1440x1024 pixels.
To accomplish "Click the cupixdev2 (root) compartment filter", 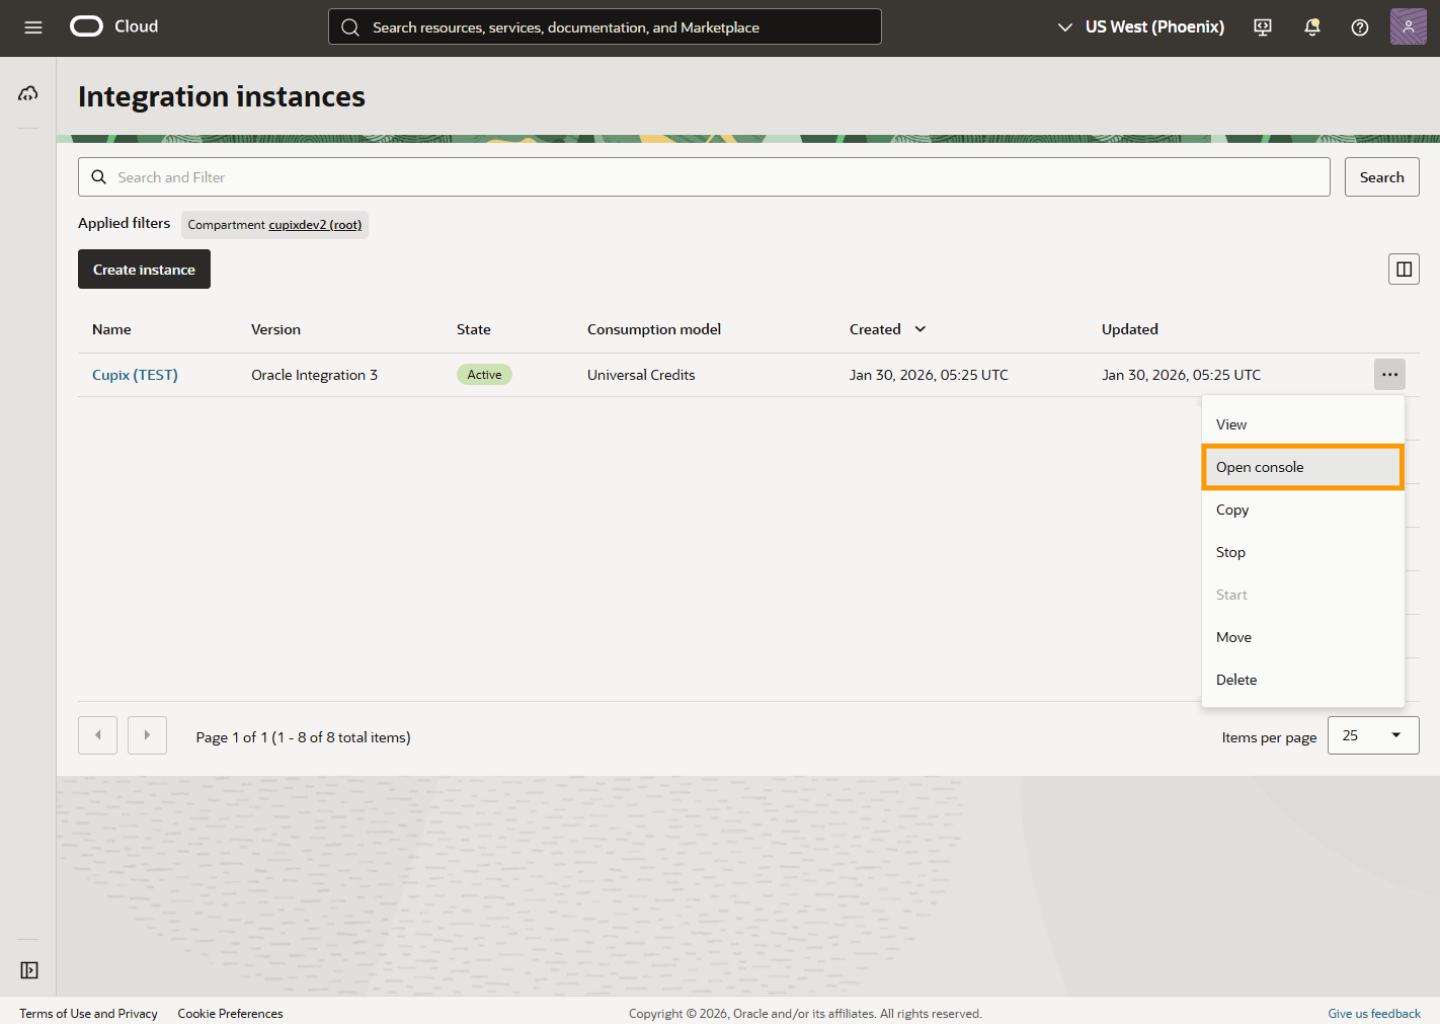I will (x=315, y=225).
